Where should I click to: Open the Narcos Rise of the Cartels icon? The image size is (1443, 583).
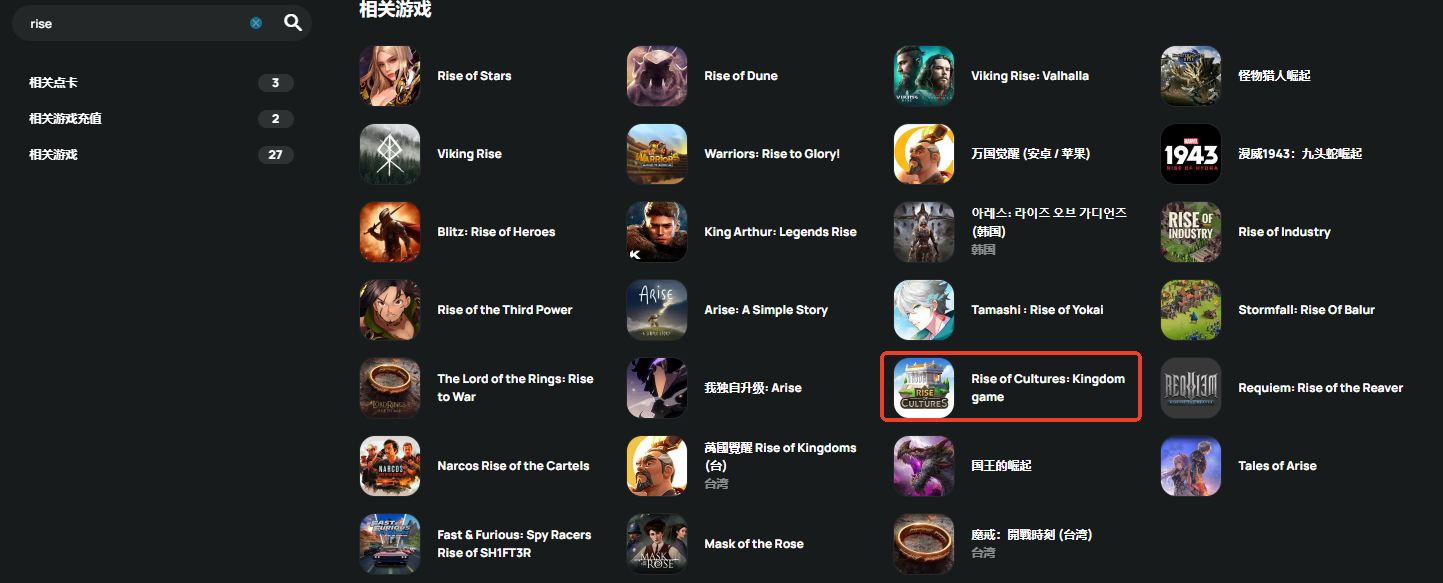point(390,466)
